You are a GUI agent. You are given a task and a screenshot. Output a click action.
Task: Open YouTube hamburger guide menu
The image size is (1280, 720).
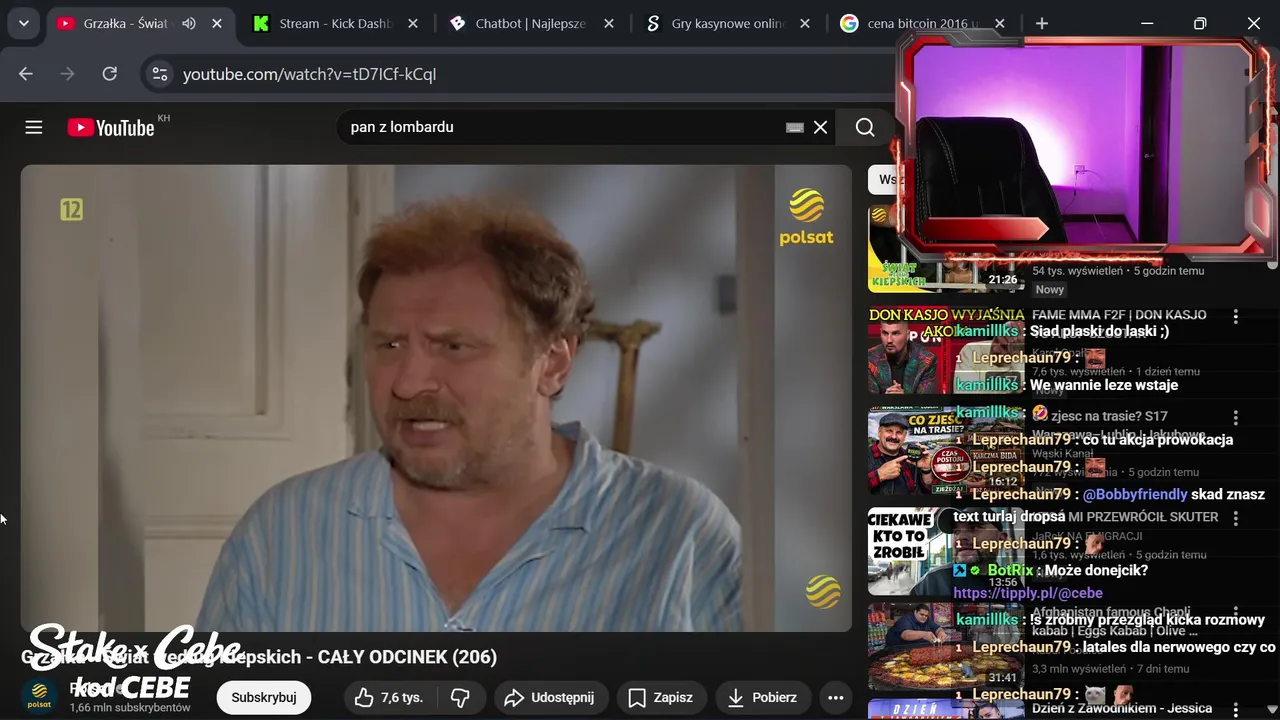click(x=34, y=127)
